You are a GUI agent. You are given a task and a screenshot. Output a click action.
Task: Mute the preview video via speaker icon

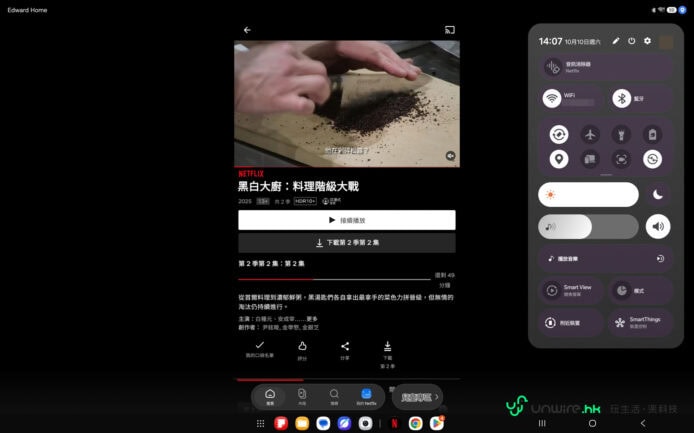coord(450,156)
